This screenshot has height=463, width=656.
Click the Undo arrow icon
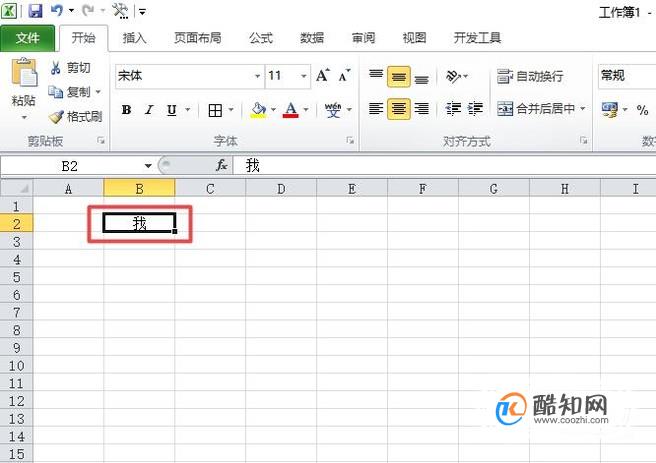pos(56,10)
